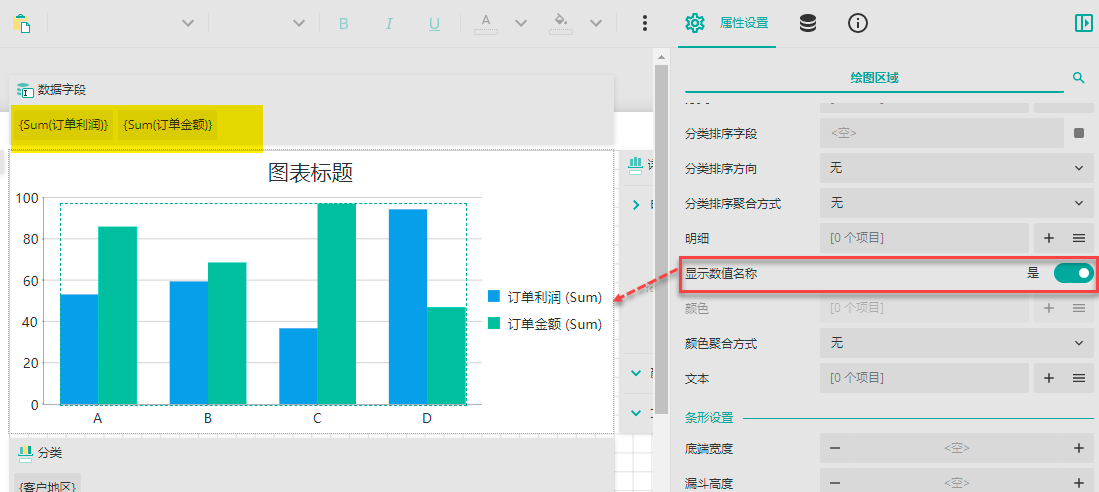The image size is (1099, 492).
Task: Click the paste clipboard icon
Action: (22, 23)
